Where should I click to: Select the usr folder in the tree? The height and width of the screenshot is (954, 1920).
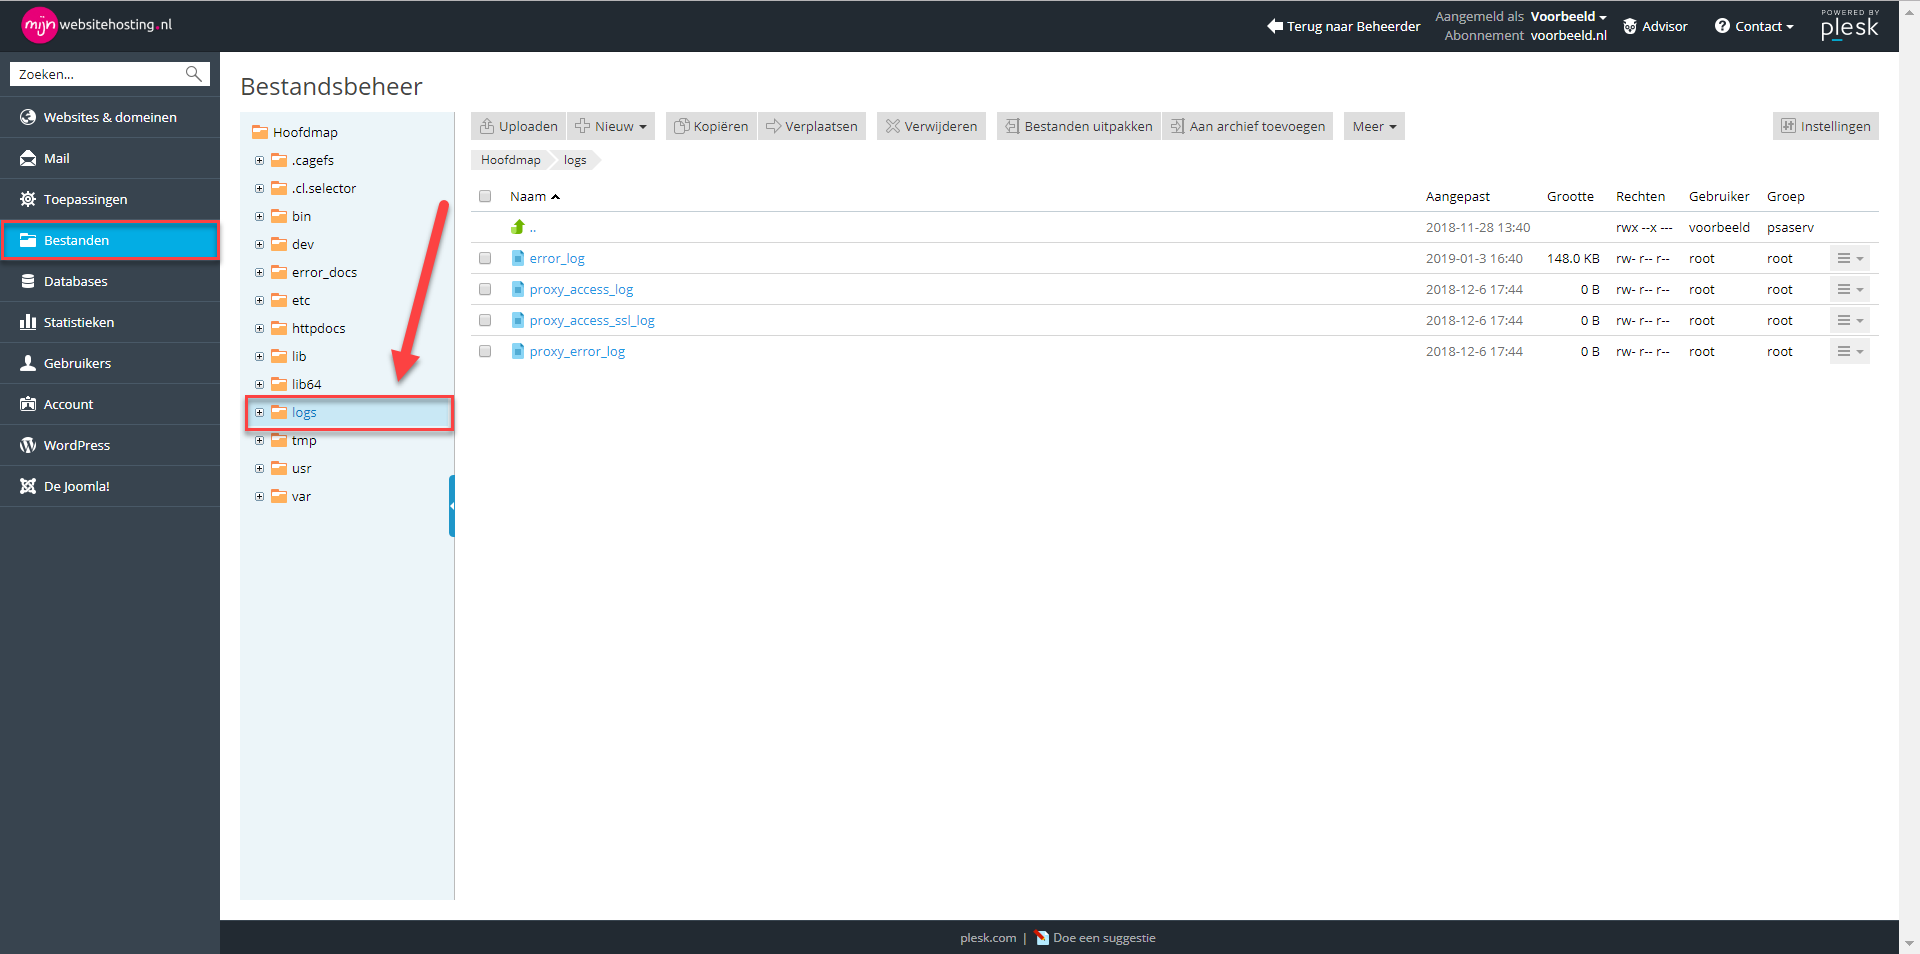tap(301, 468)
